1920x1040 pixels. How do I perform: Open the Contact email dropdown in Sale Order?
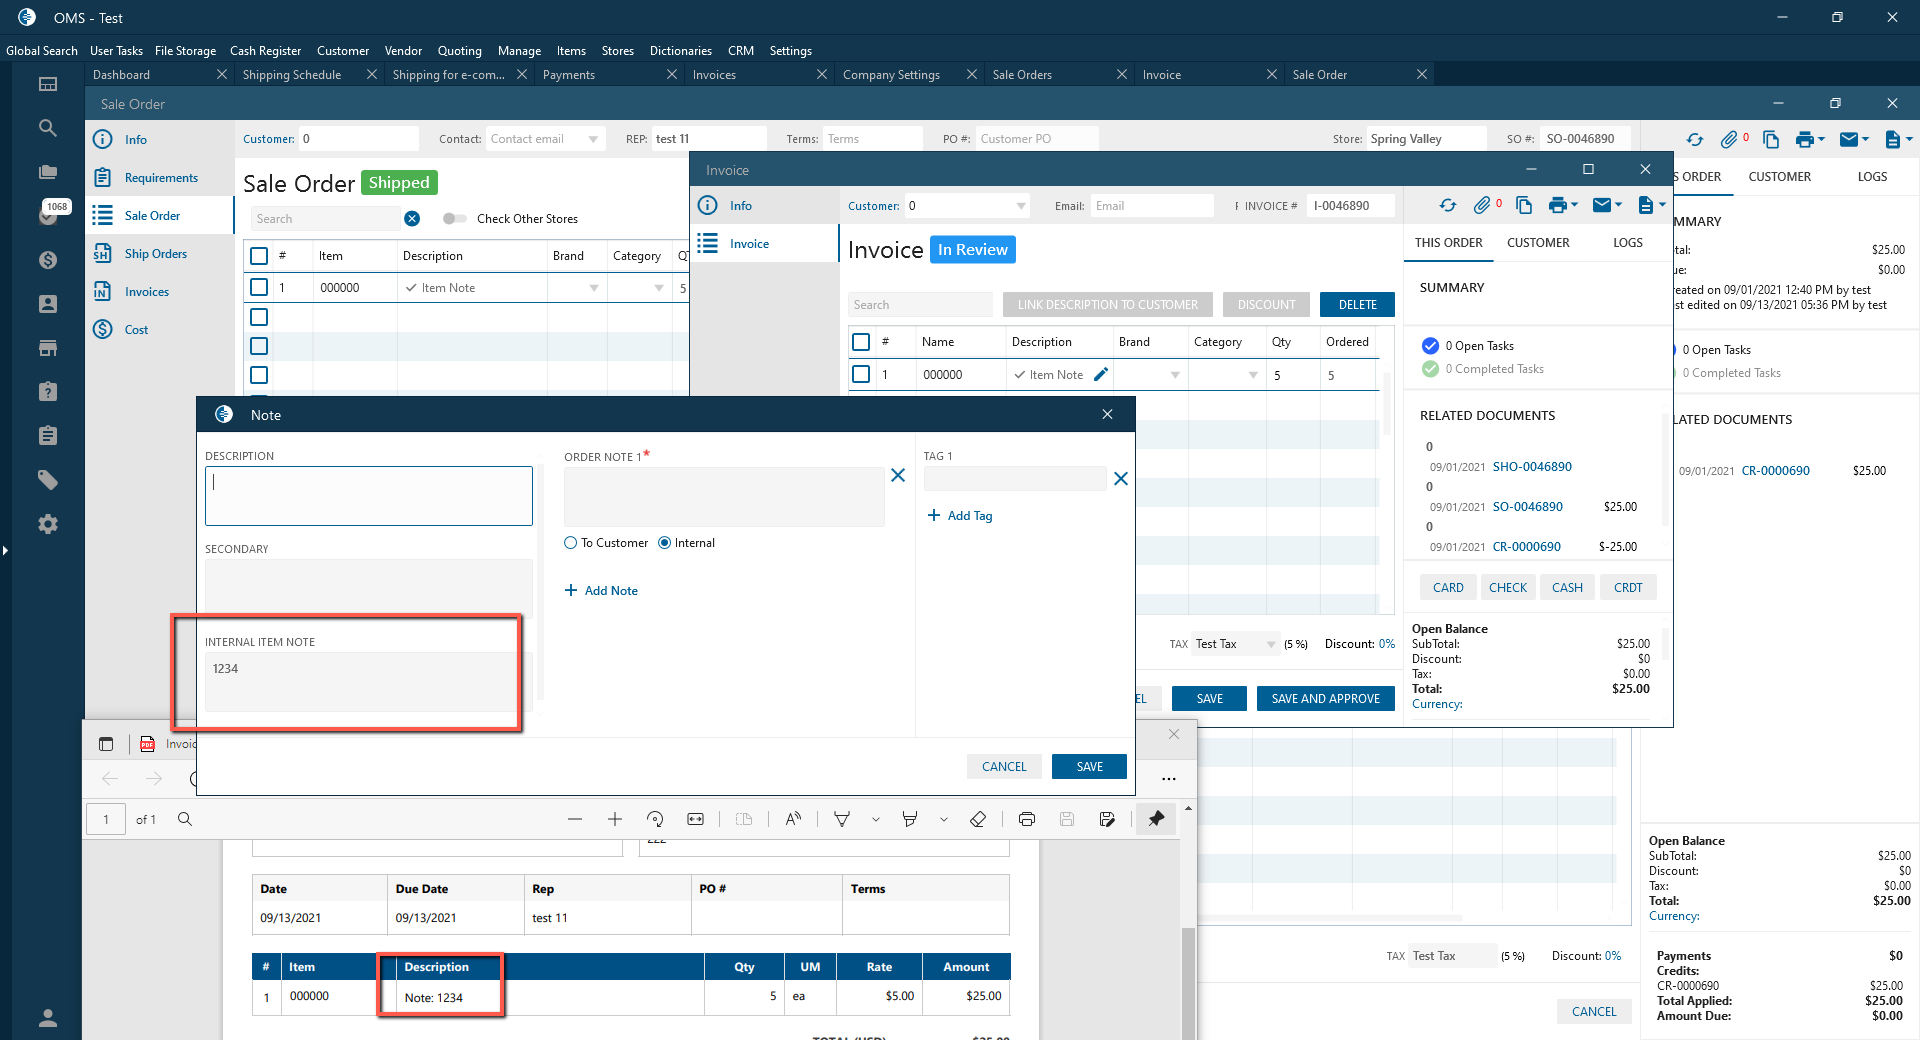pos(594,139)
